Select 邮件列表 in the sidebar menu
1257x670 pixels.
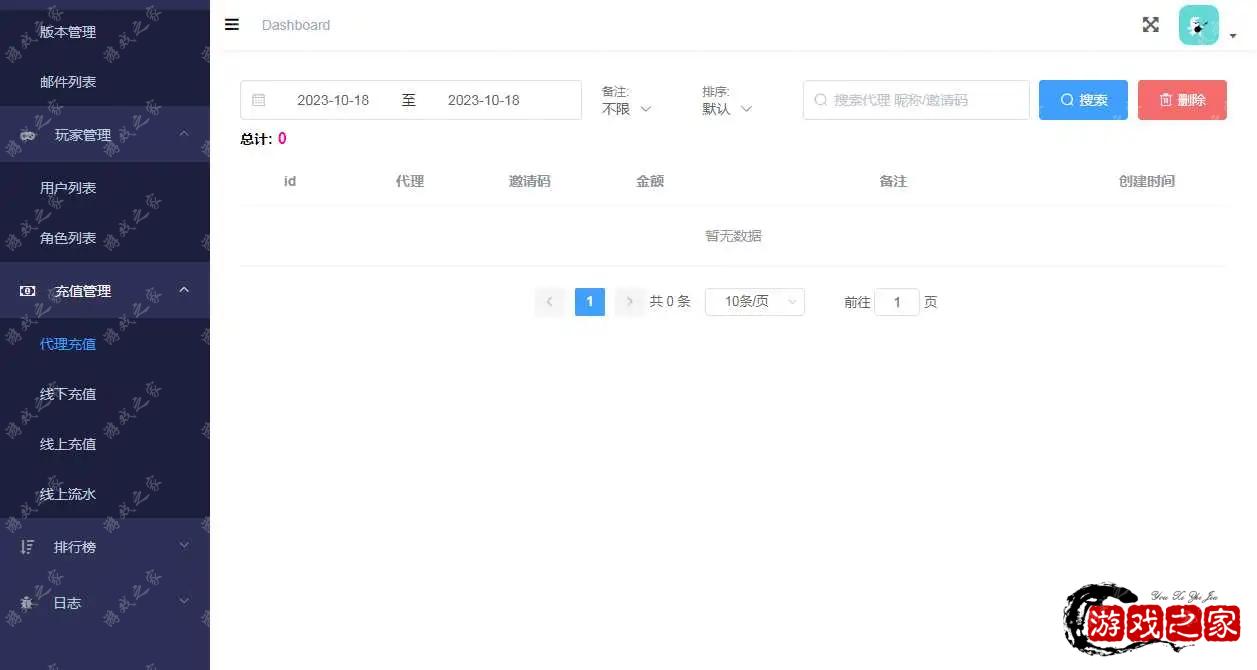click(x=67, y=81)
